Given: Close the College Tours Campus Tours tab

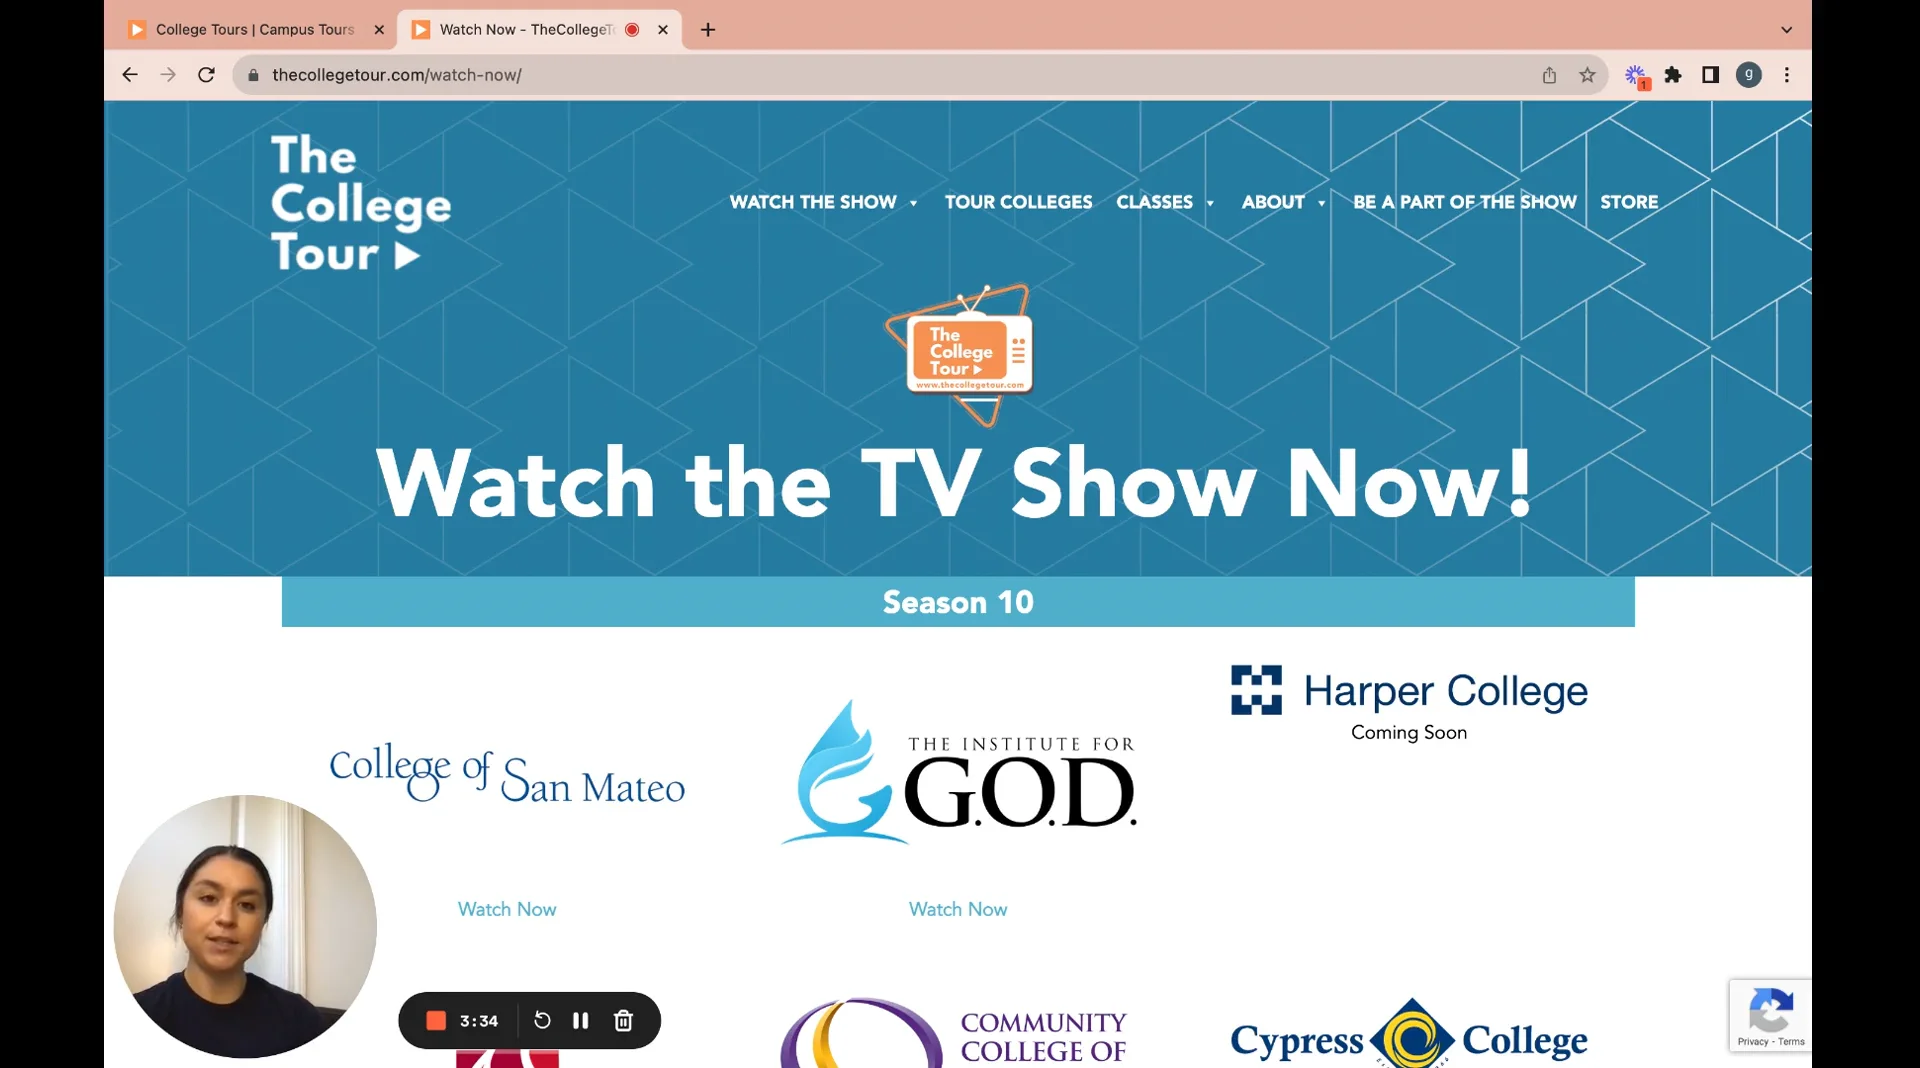Looking at the screenshot, I should (379, 30).
